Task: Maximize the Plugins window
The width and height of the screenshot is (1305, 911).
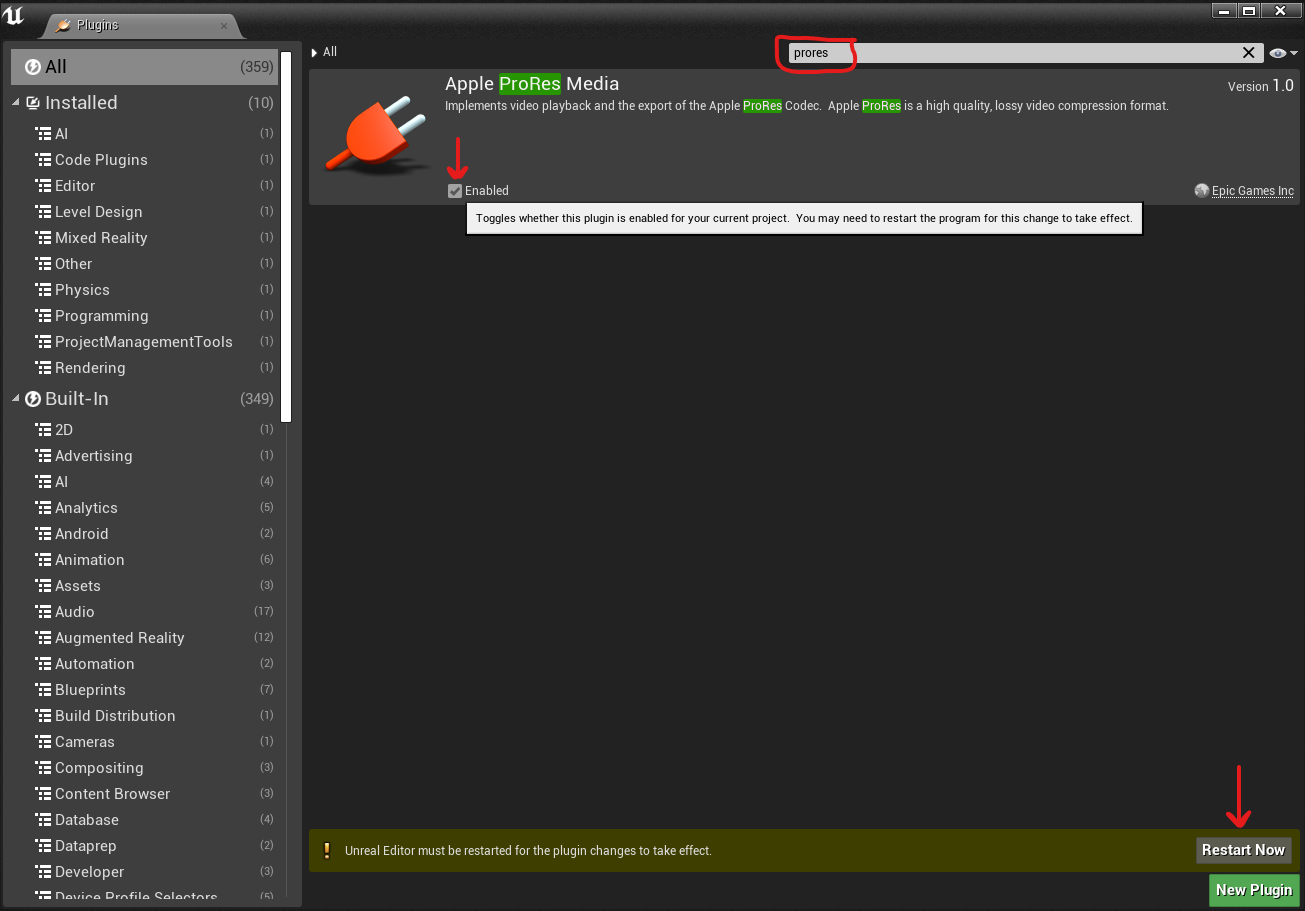Action: [1250, 10]
